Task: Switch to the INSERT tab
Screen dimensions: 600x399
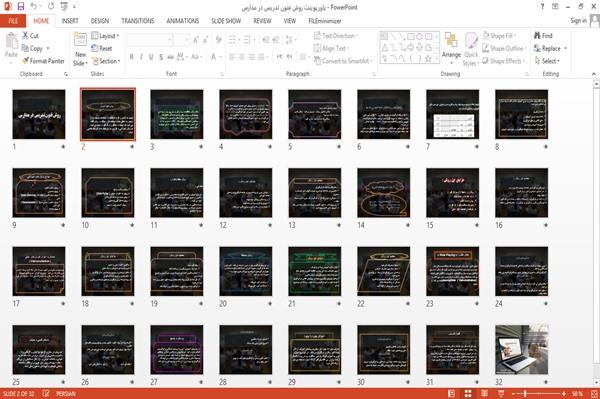Action: (70, 21)
